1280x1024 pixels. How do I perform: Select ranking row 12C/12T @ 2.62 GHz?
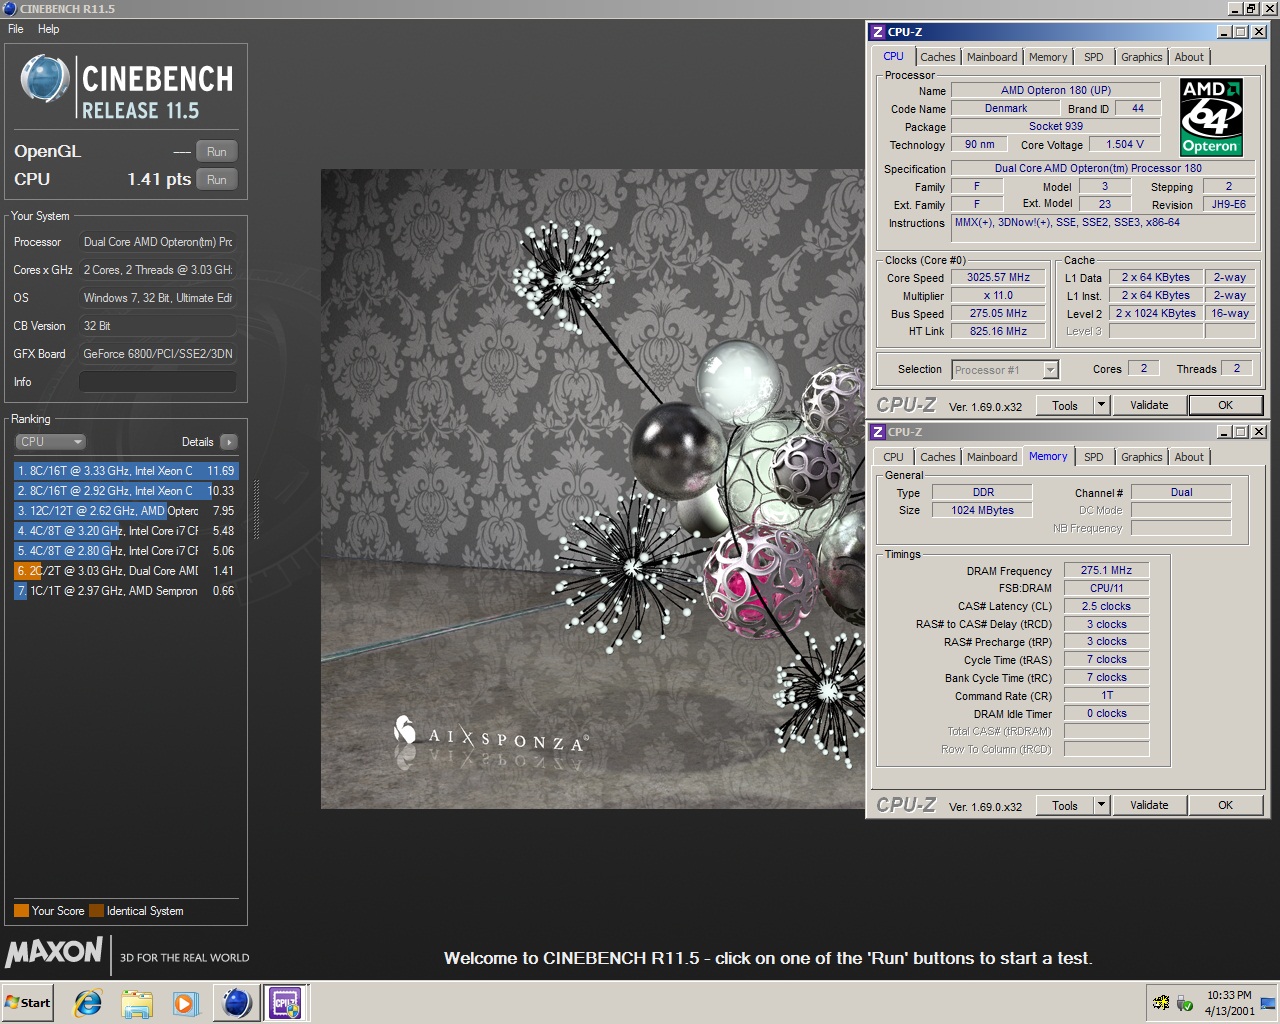coord(126,511)
